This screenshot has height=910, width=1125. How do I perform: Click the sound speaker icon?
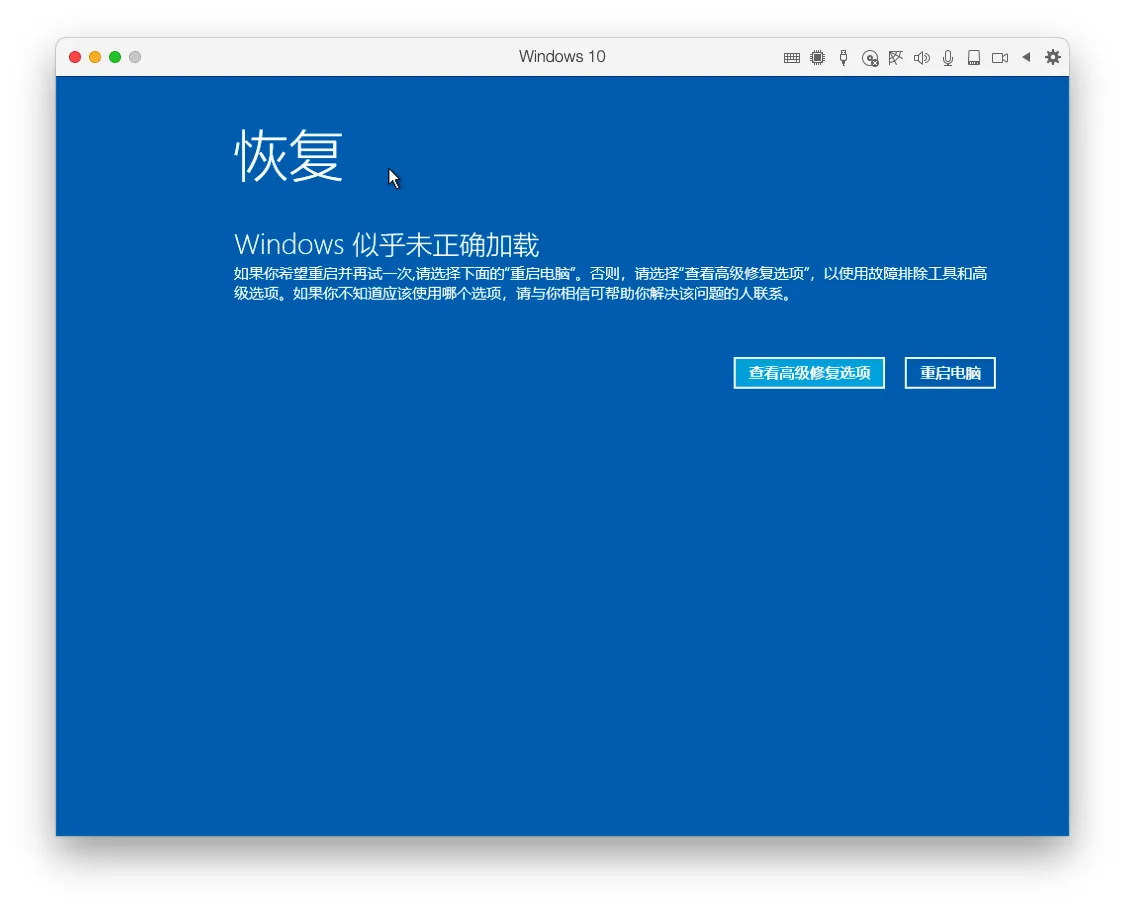(922, 57)
